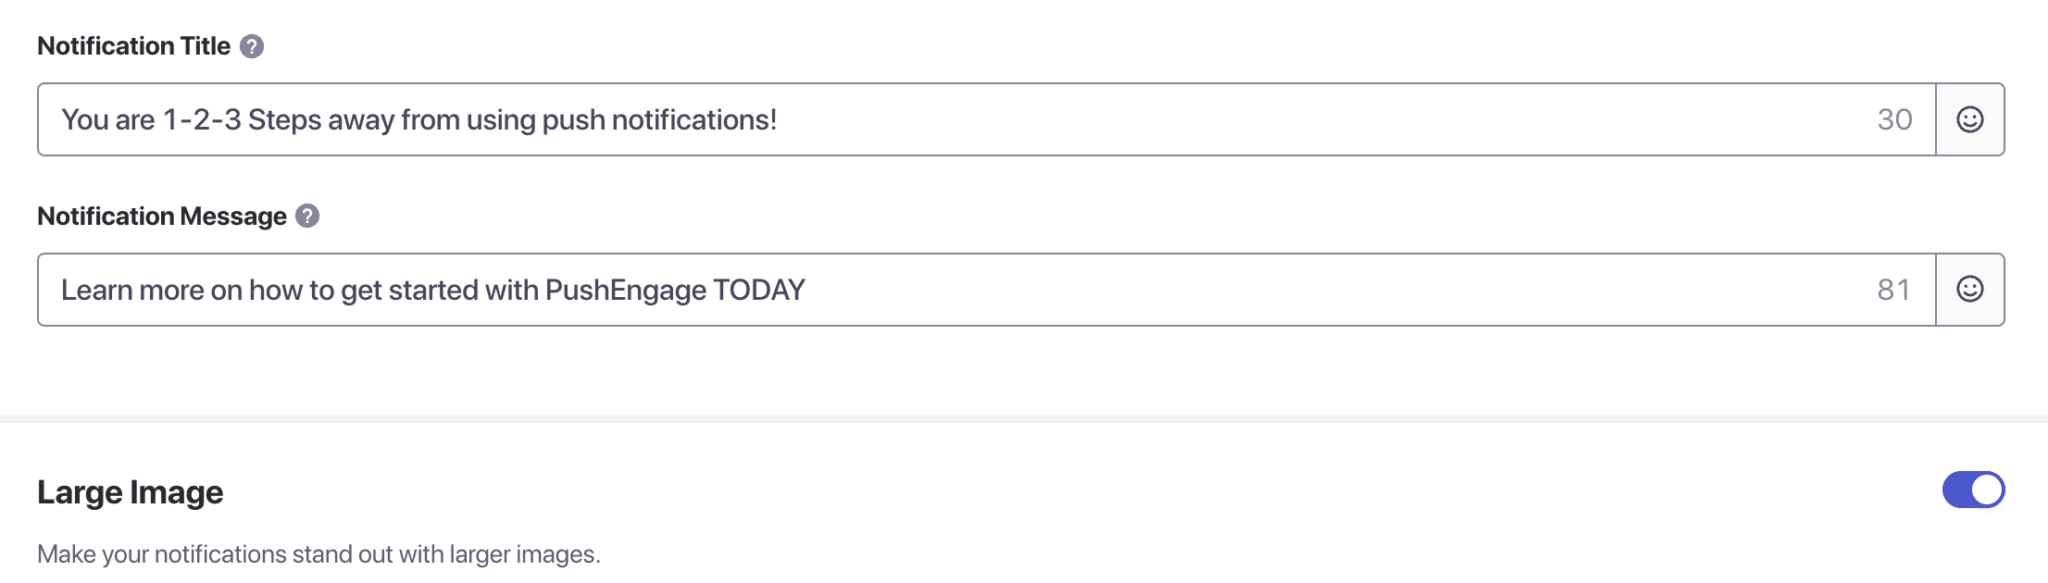The image size is (2048, 583).
Task: Click the Large Image heading
Action: pos(130,491)
